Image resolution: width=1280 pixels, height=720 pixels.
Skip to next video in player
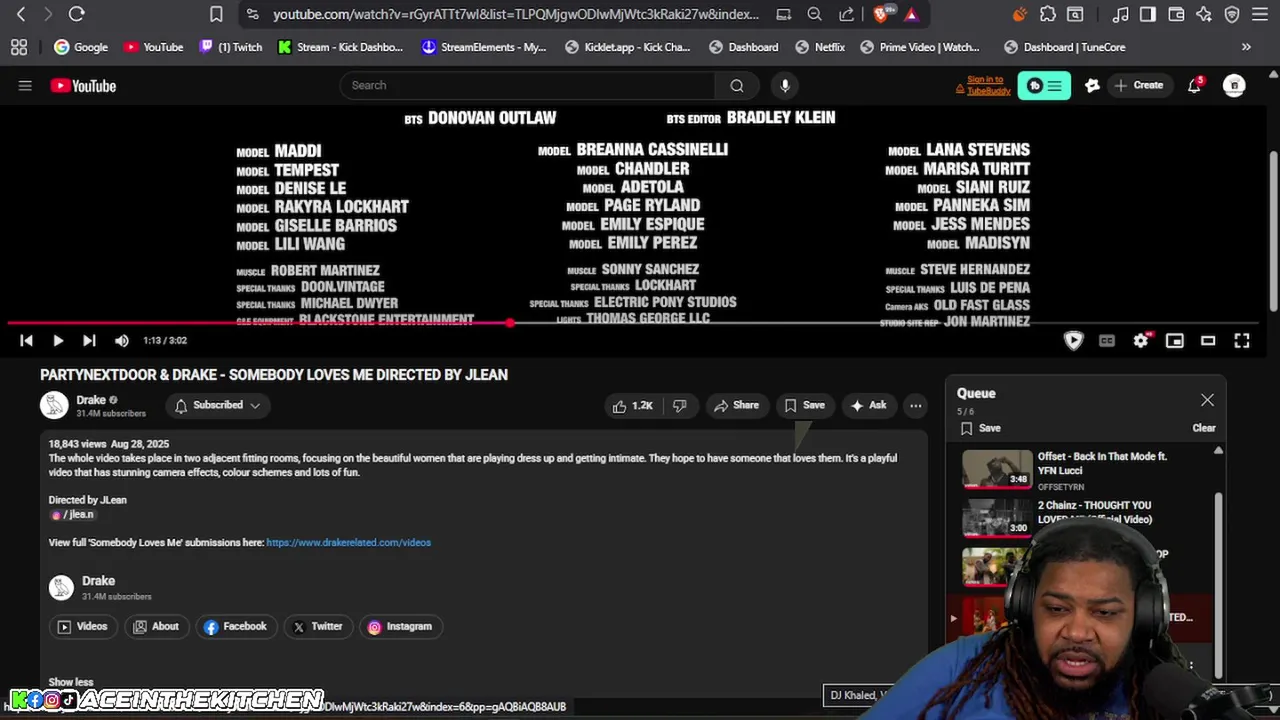coord(89,341)
